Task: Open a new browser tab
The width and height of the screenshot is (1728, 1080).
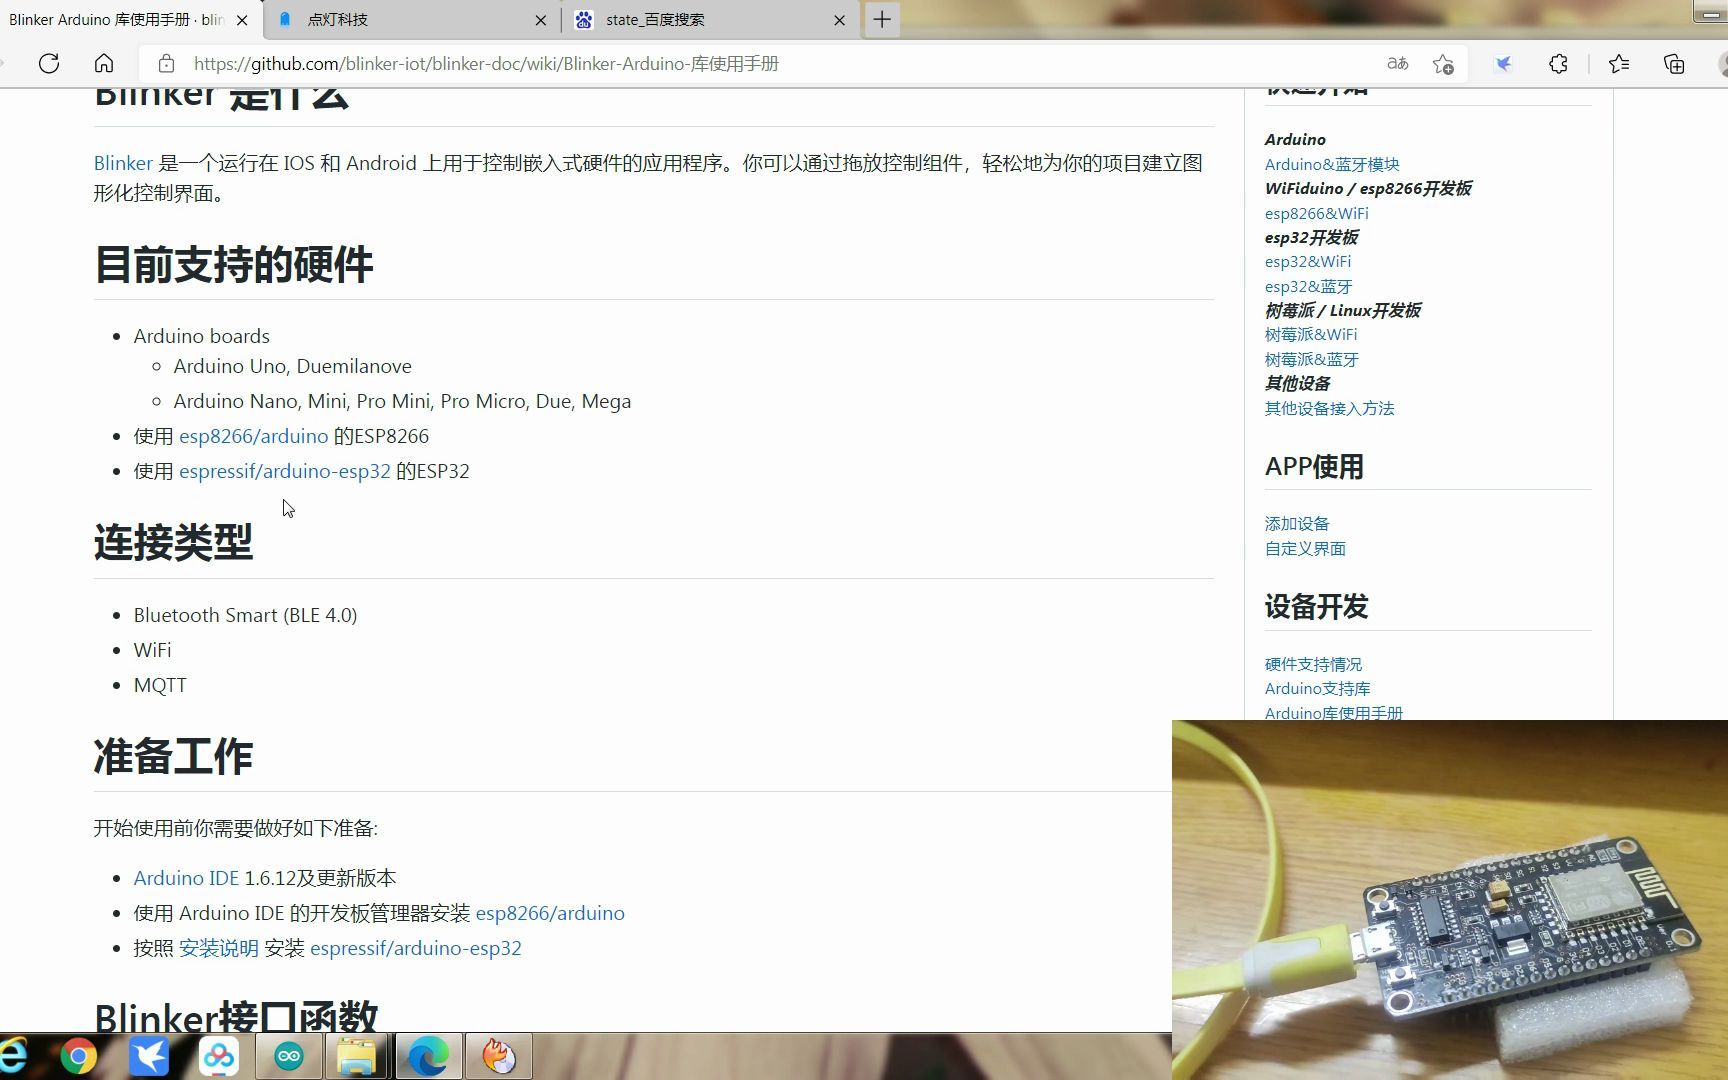Action: (x=881, y=19)
